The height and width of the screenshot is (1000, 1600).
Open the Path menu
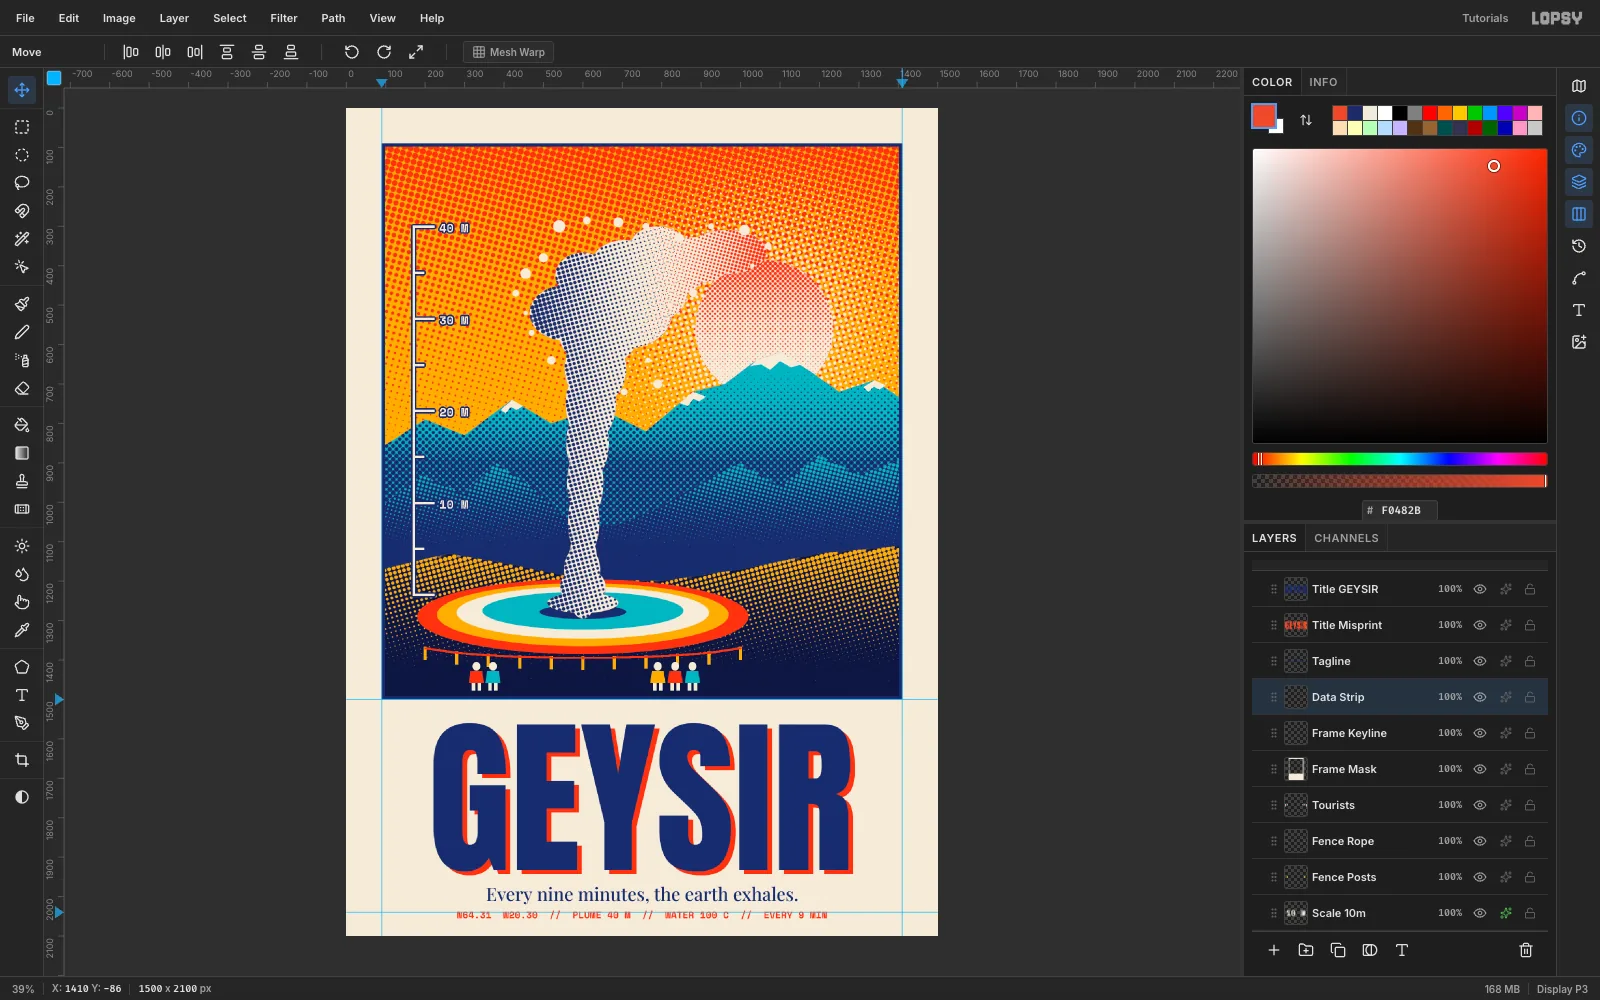(333, 18)
